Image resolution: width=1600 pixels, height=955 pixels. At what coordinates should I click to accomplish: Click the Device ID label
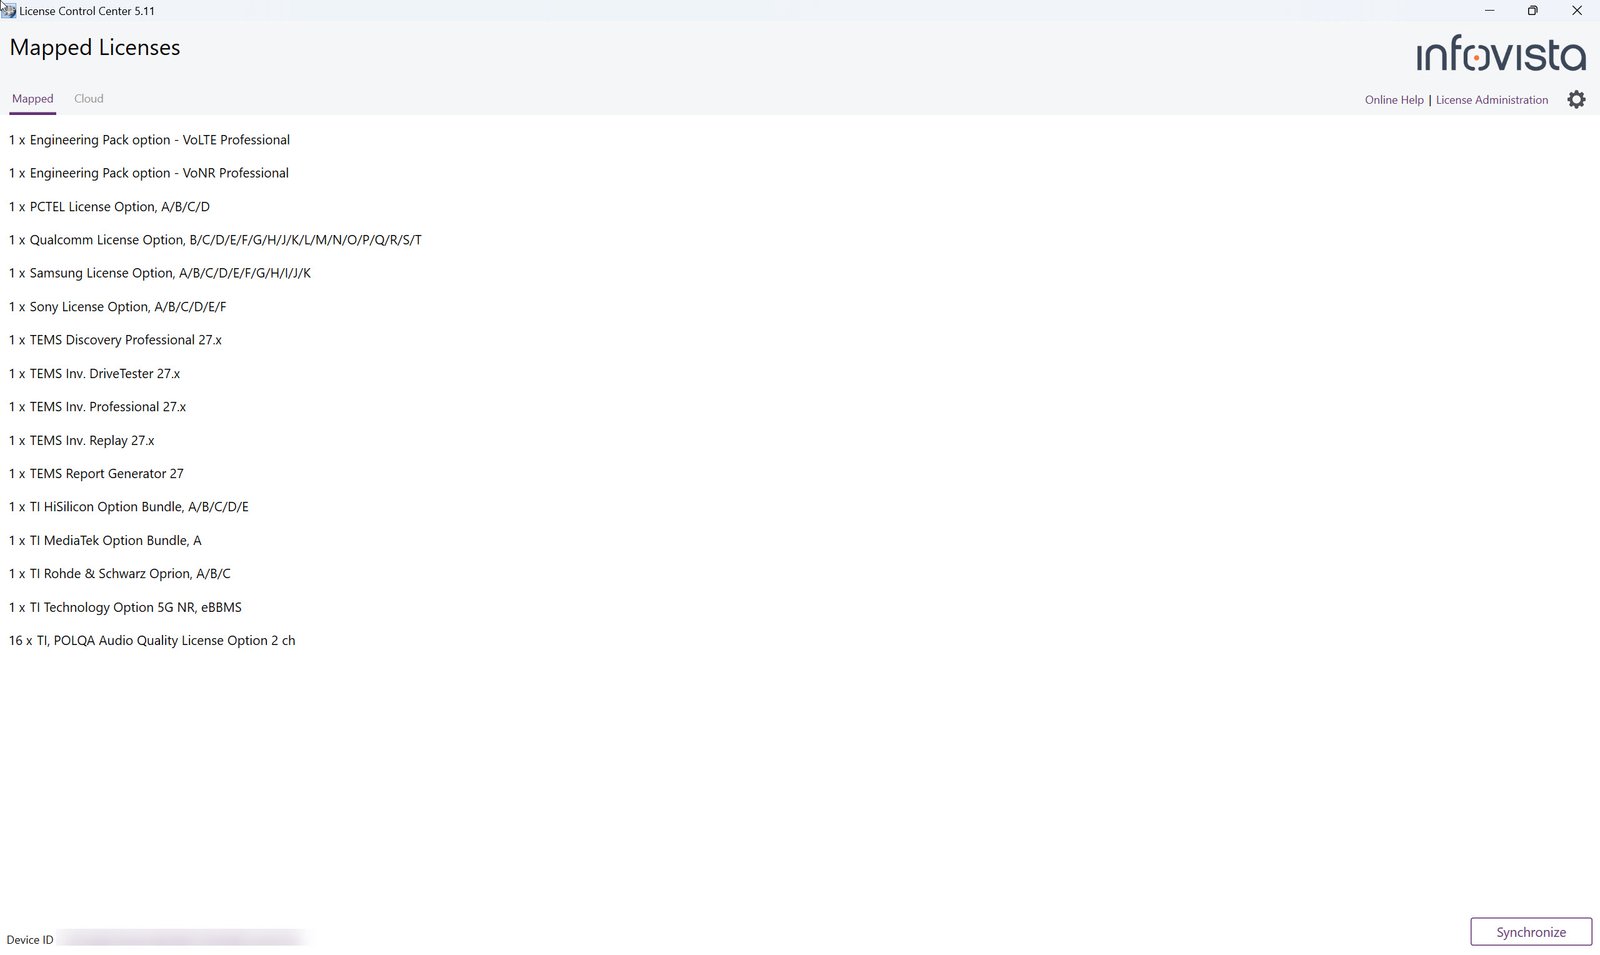[x=30, y=940]
